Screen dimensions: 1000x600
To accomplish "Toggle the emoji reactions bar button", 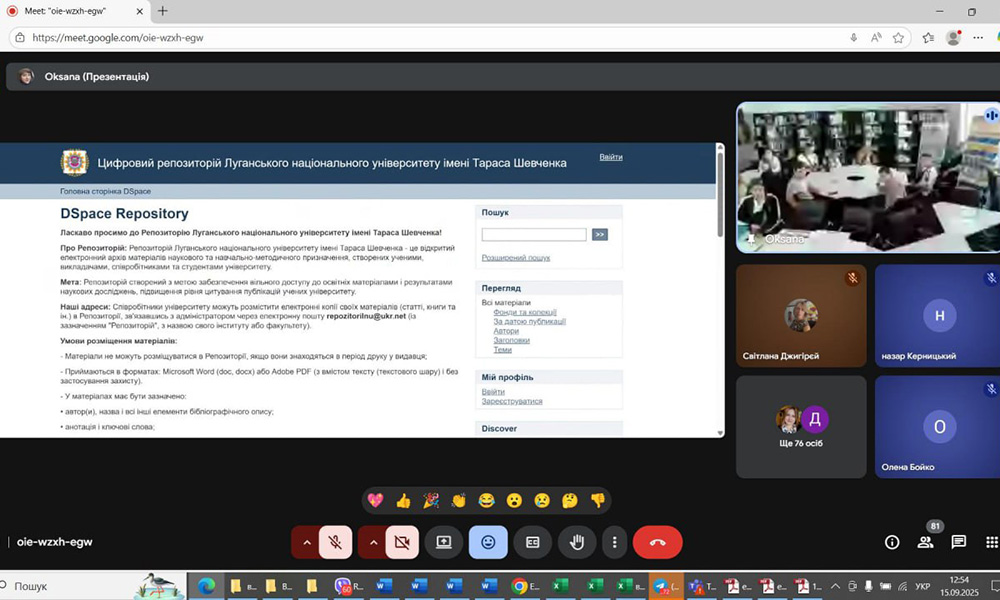I will tap(488, 542).
